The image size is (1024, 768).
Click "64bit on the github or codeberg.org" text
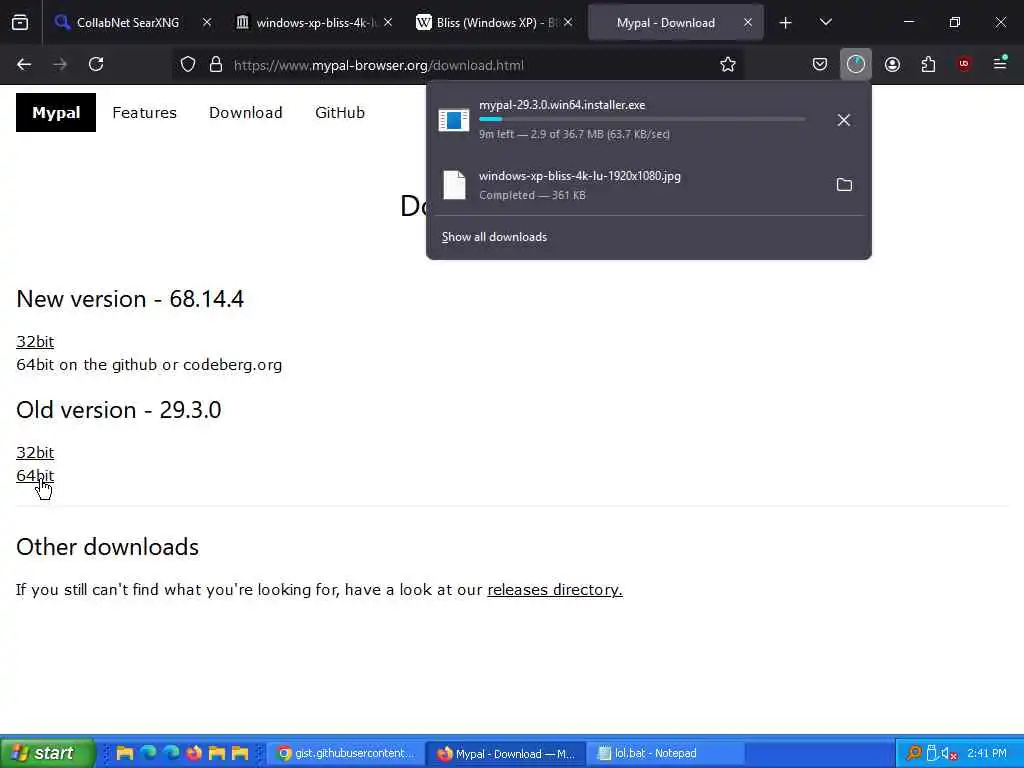[x=150, y=364]
